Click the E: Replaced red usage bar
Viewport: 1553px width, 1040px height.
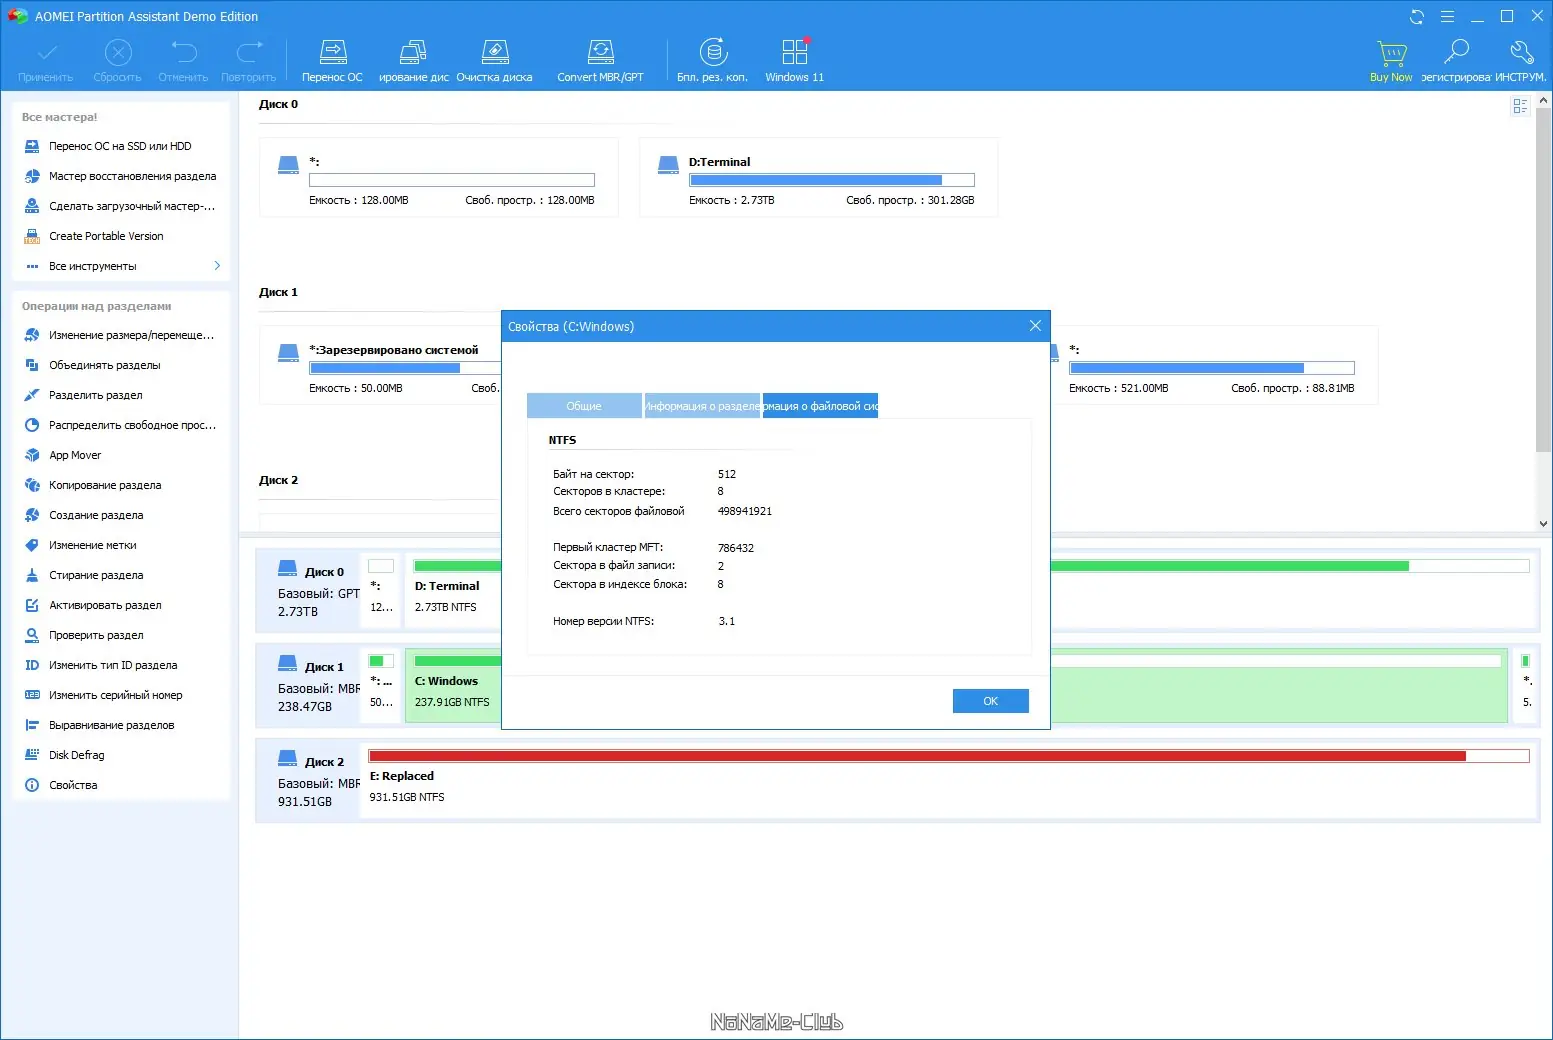pos(949,756)
